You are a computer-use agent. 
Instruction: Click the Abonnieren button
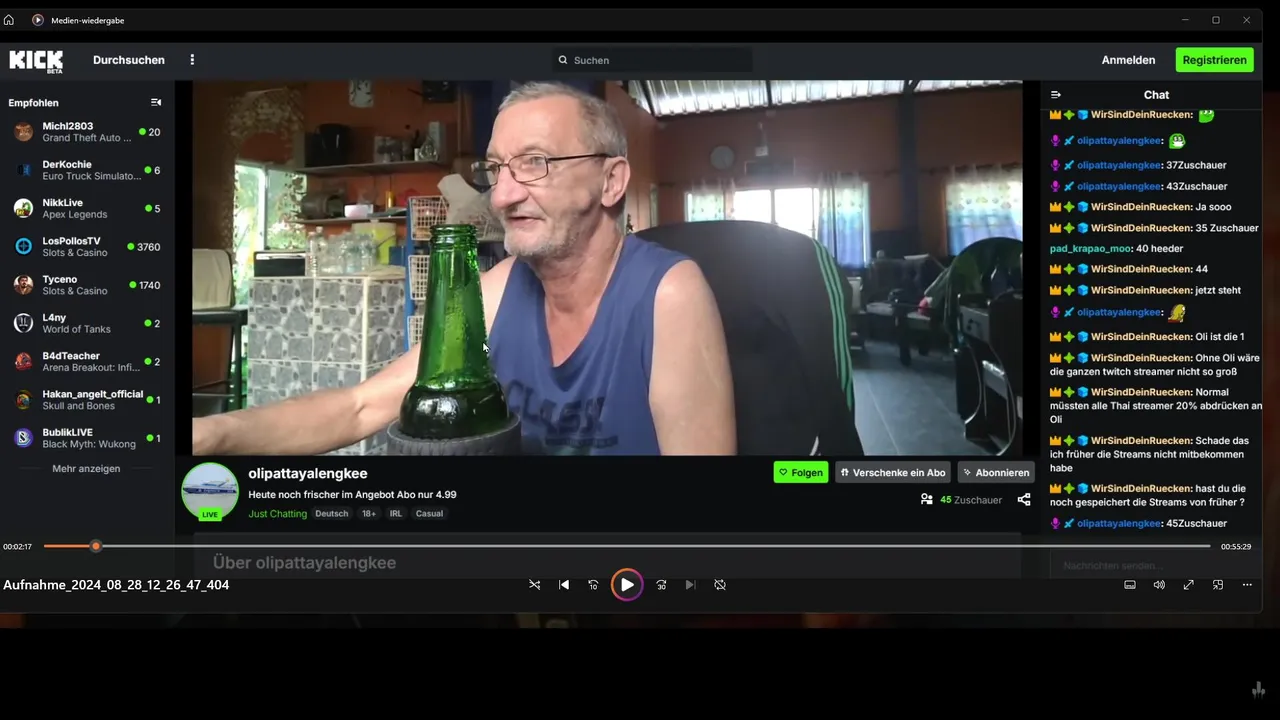pyautogui.click(x=996, y=472)
